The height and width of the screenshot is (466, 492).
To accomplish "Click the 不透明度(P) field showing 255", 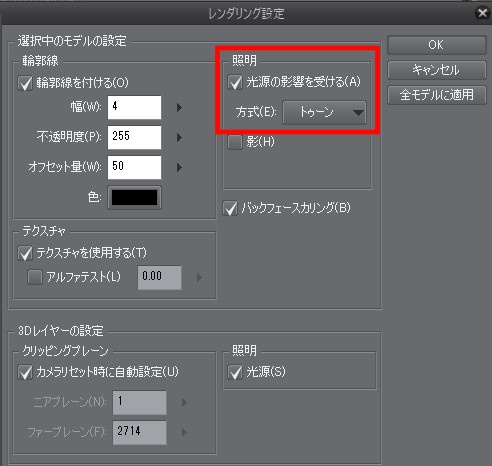I will pyautogui.click(x=134, y=137).
